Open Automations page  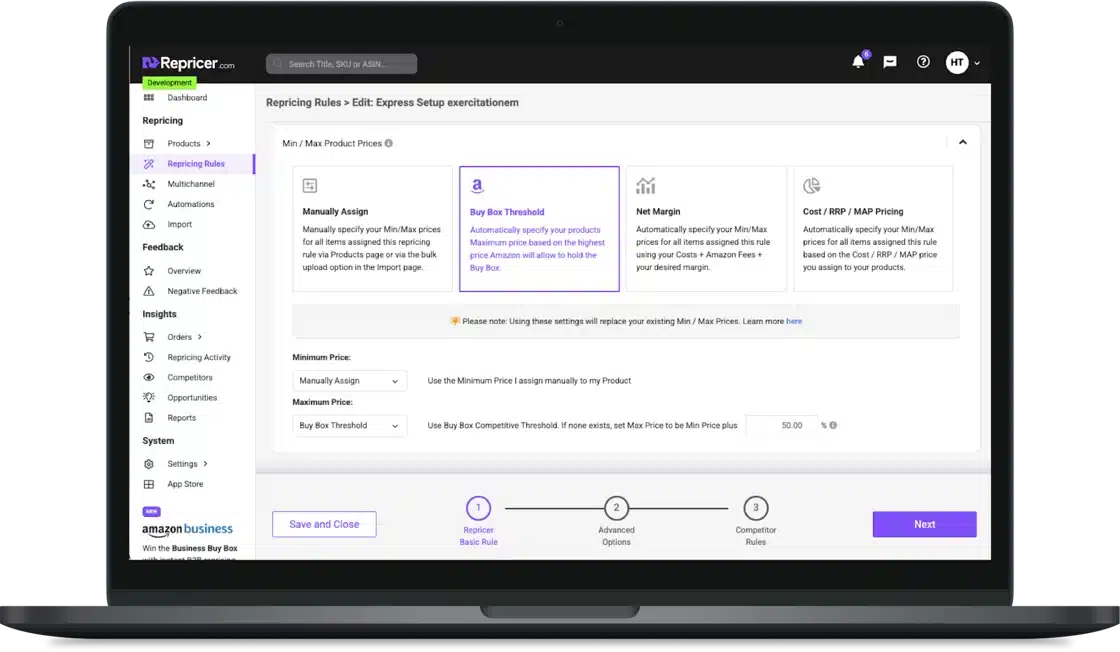(191, 204)
